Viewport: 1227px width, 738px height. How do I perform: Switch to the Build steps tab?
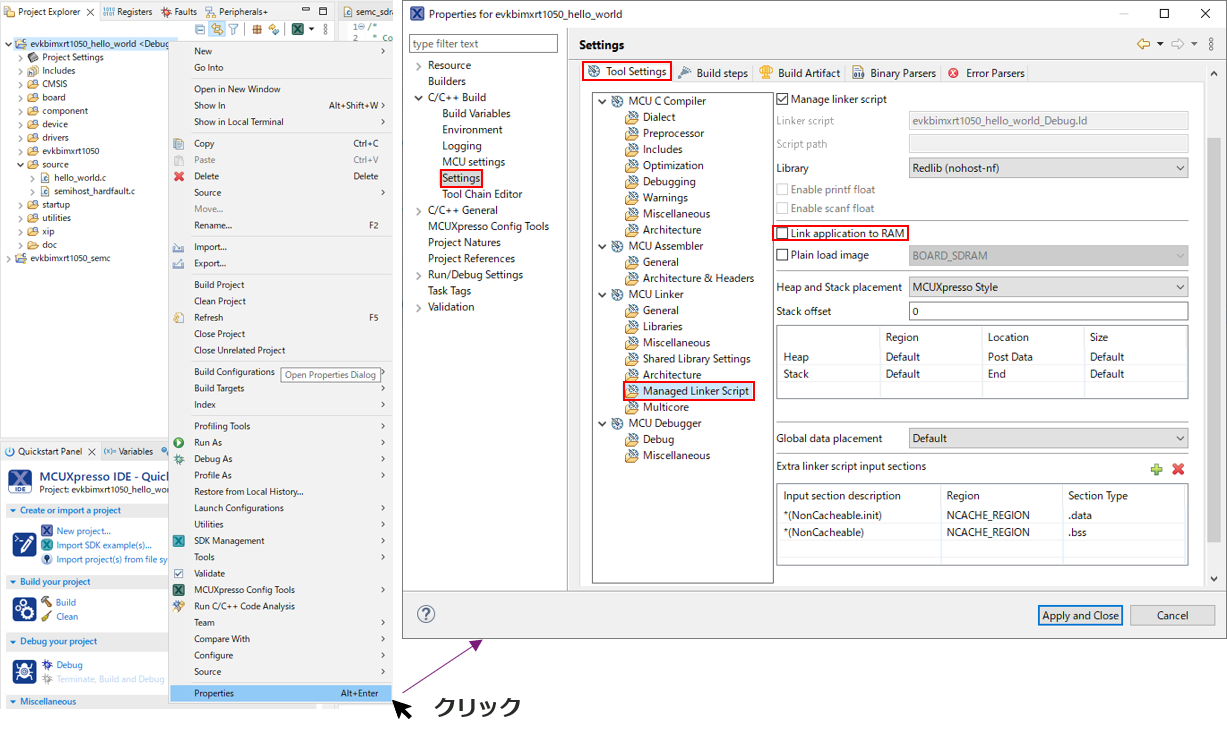(712, 73)
